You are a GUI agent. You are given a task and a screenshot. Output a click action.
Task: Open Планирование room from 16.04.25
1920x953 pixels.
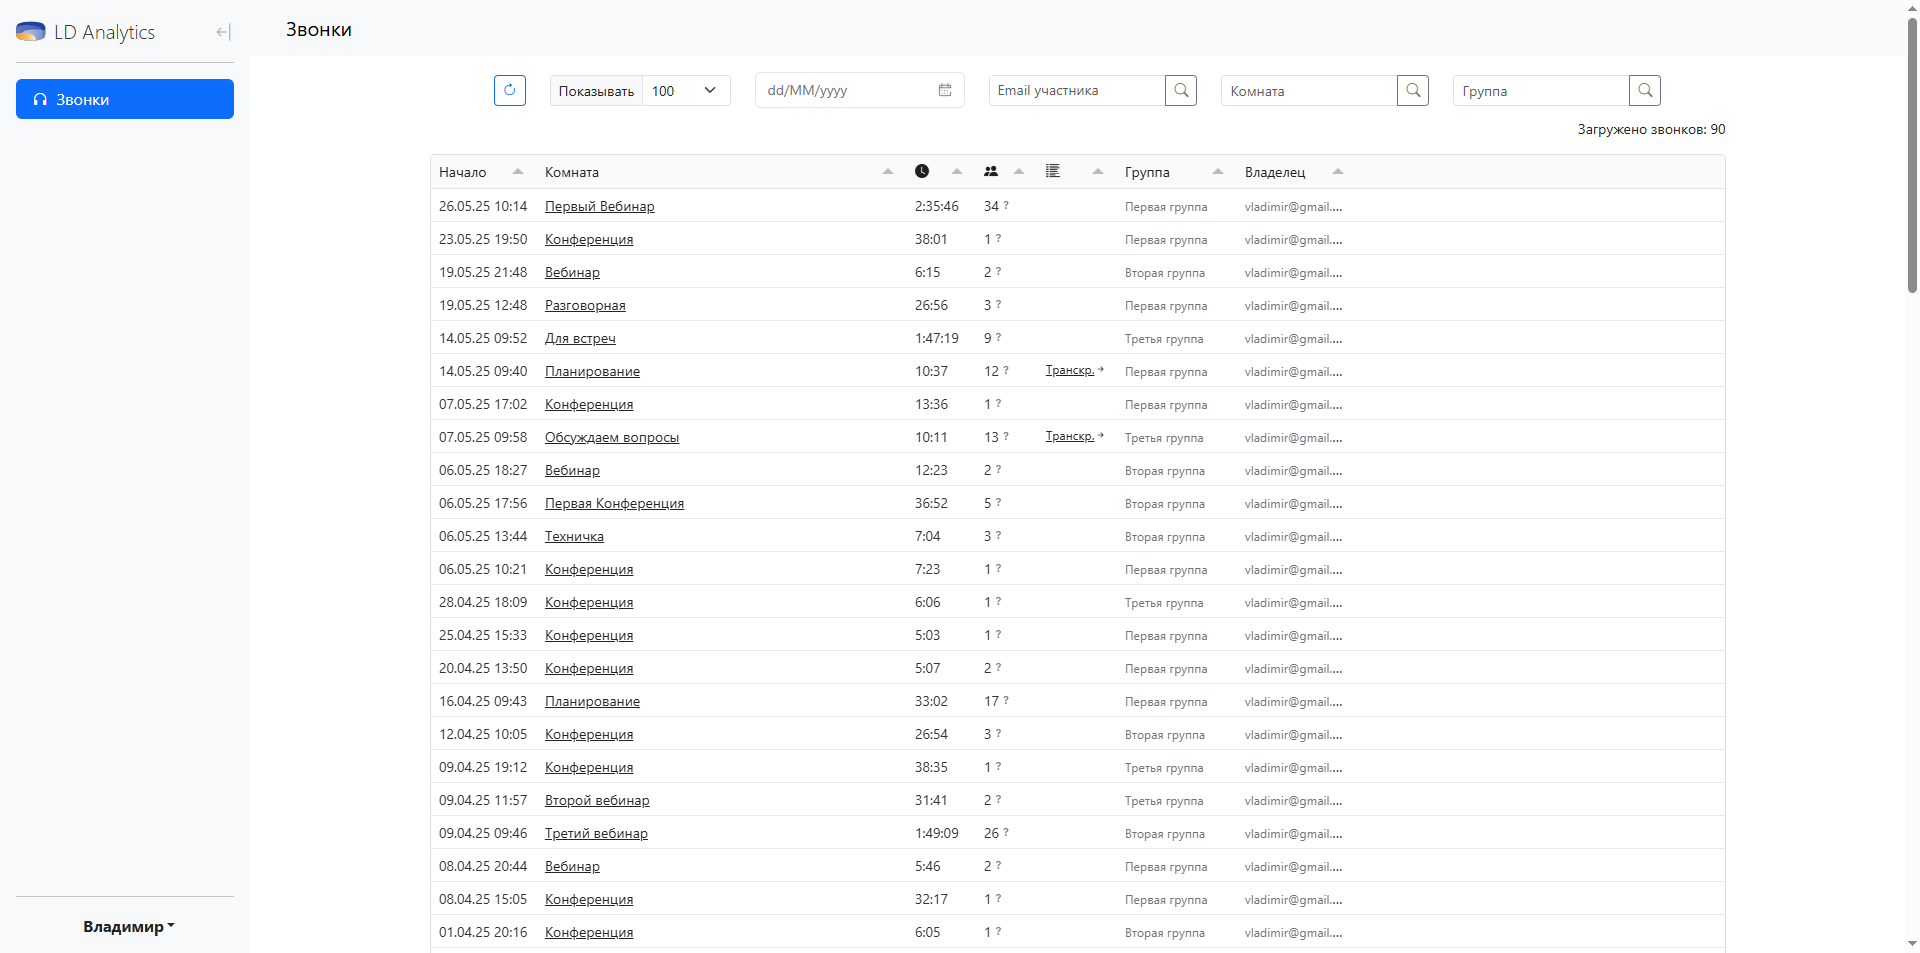click(592, 701)
